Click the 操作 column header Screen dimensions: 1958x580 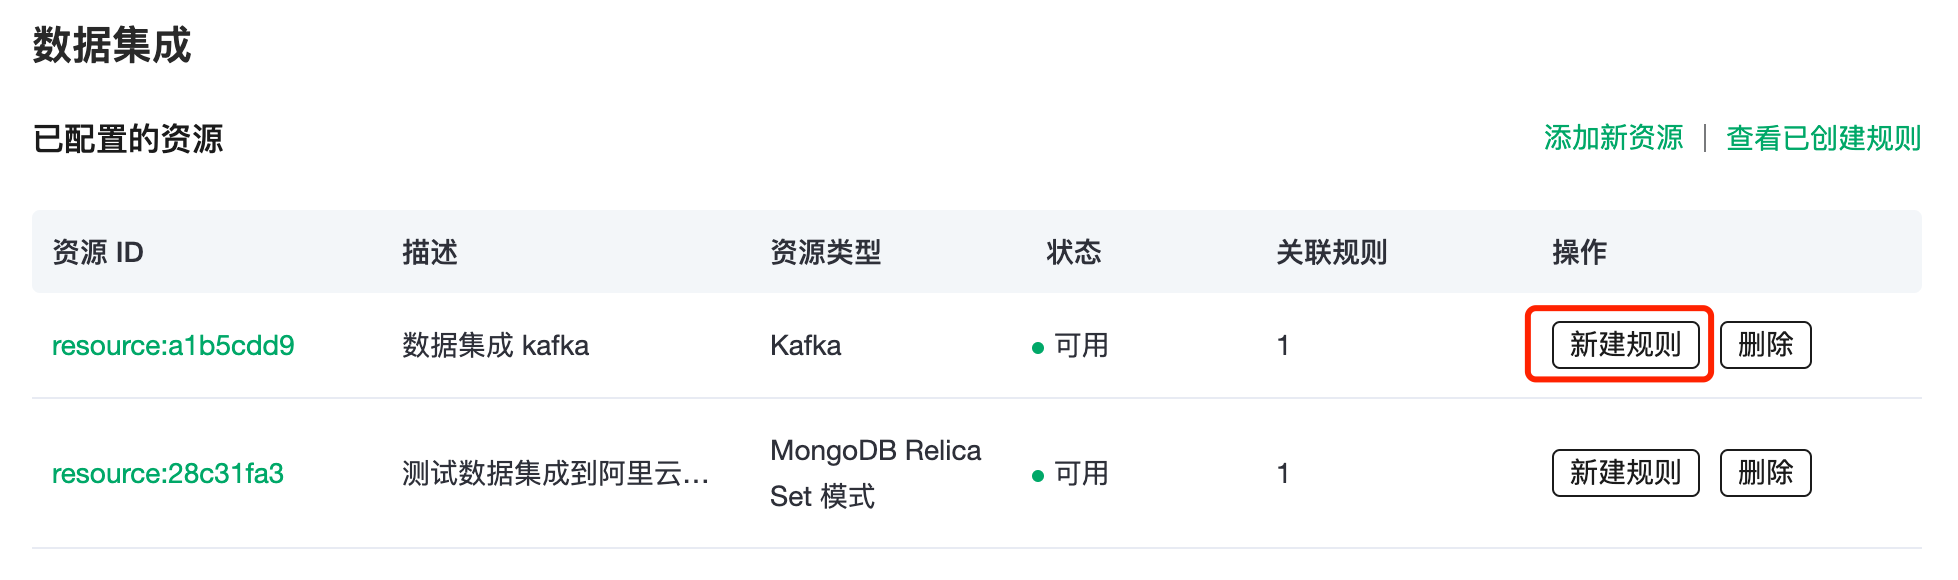click(x=1579, y=252)
